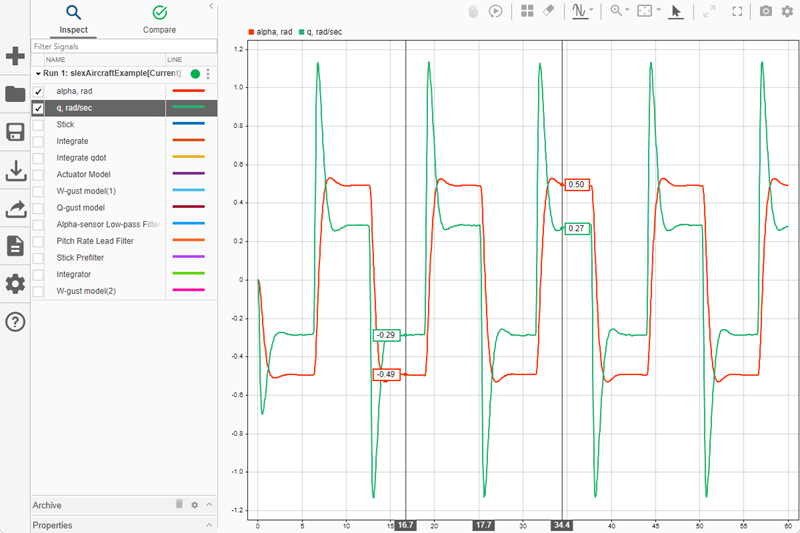Open the Run 1 three-dot options menu
The image size is (800, 533).
[208, 74]
